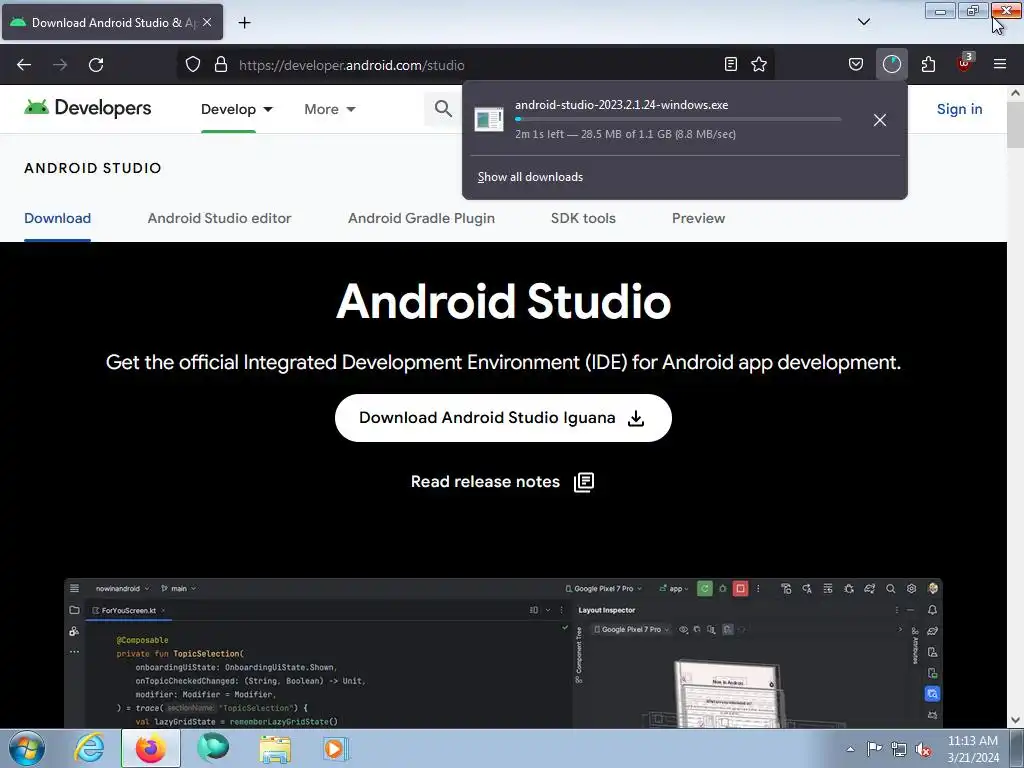Close the Download Android Studio tab
Image resolution: width=1024 pixels, height=768 pixels.
click(x=207, y=22)
